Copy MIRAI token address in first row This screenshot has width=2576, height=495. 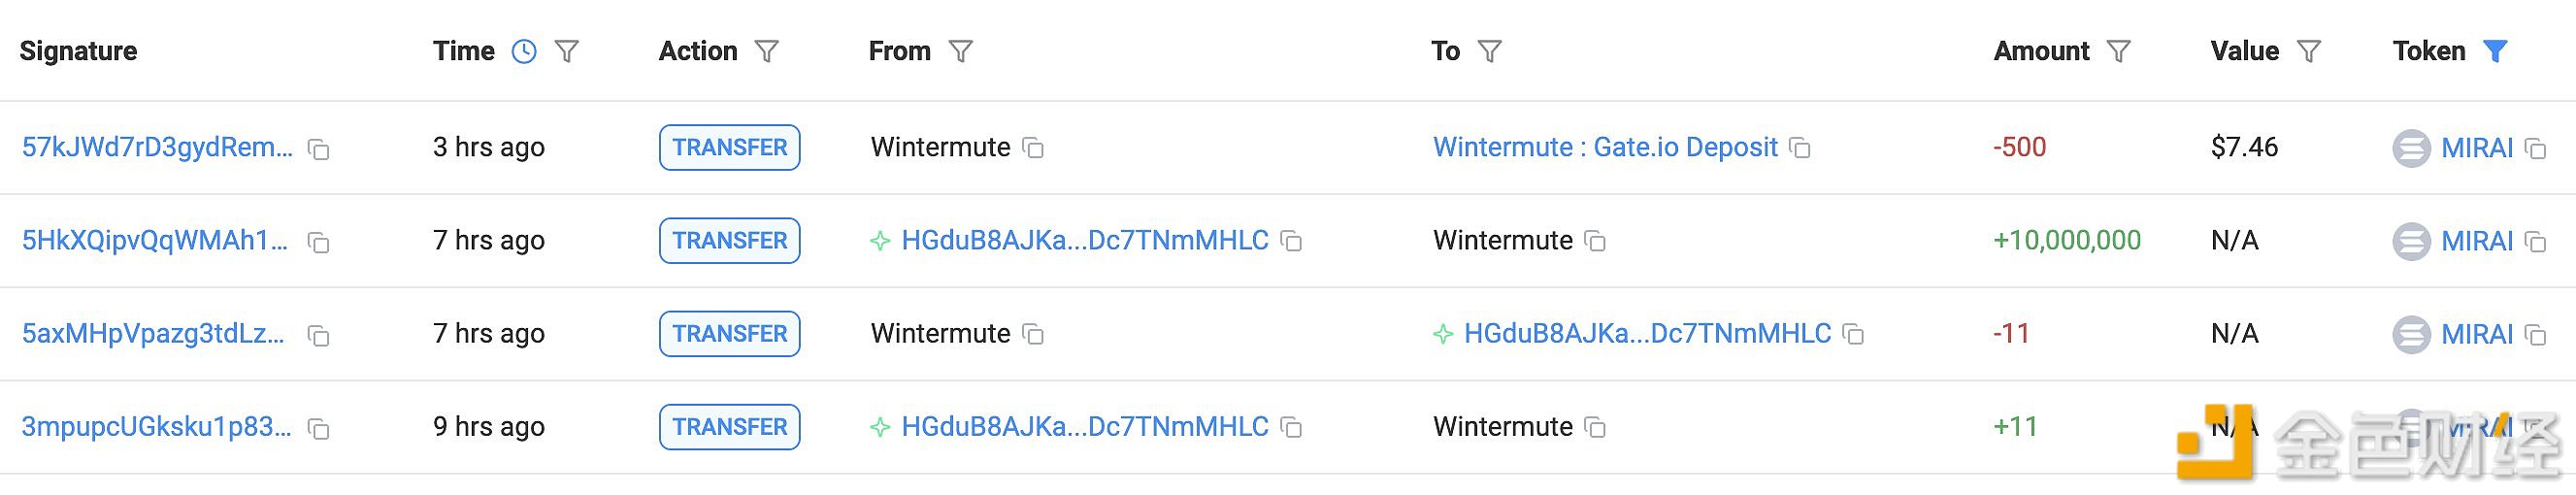coord(2535,149)
